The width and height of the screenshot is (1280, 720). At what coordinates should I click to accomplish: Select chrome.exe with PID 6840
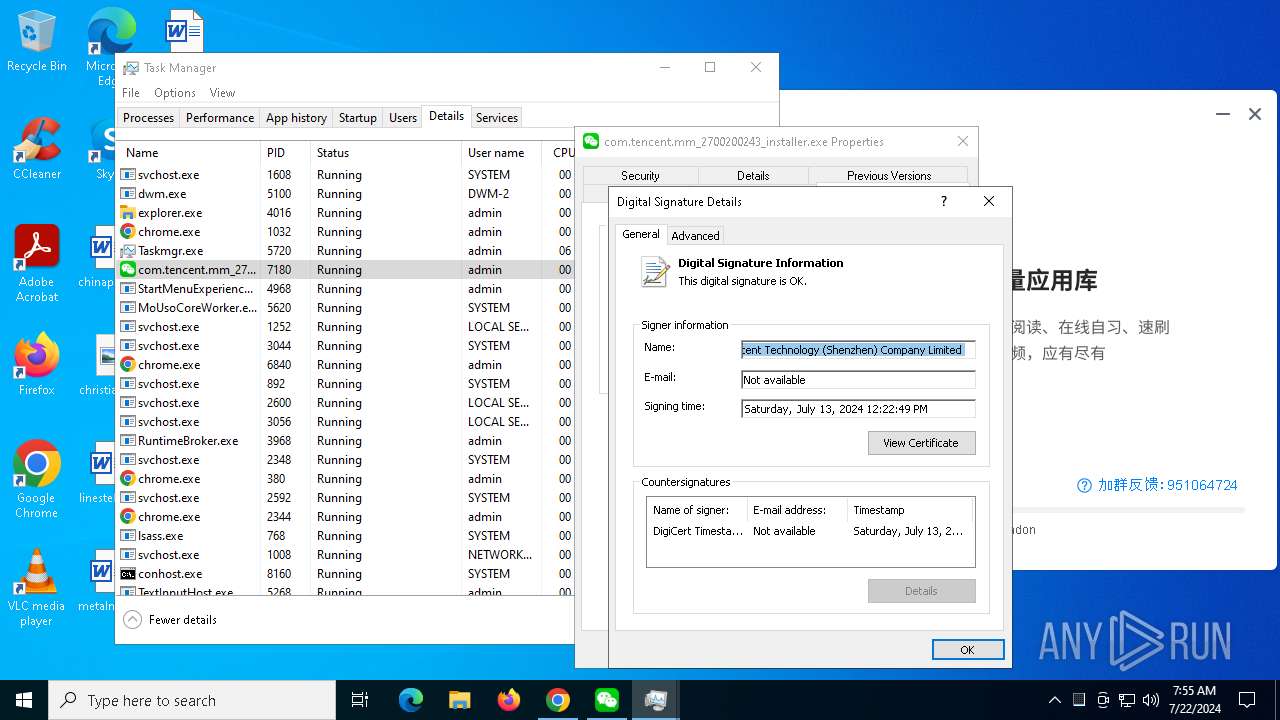point(345,365)
